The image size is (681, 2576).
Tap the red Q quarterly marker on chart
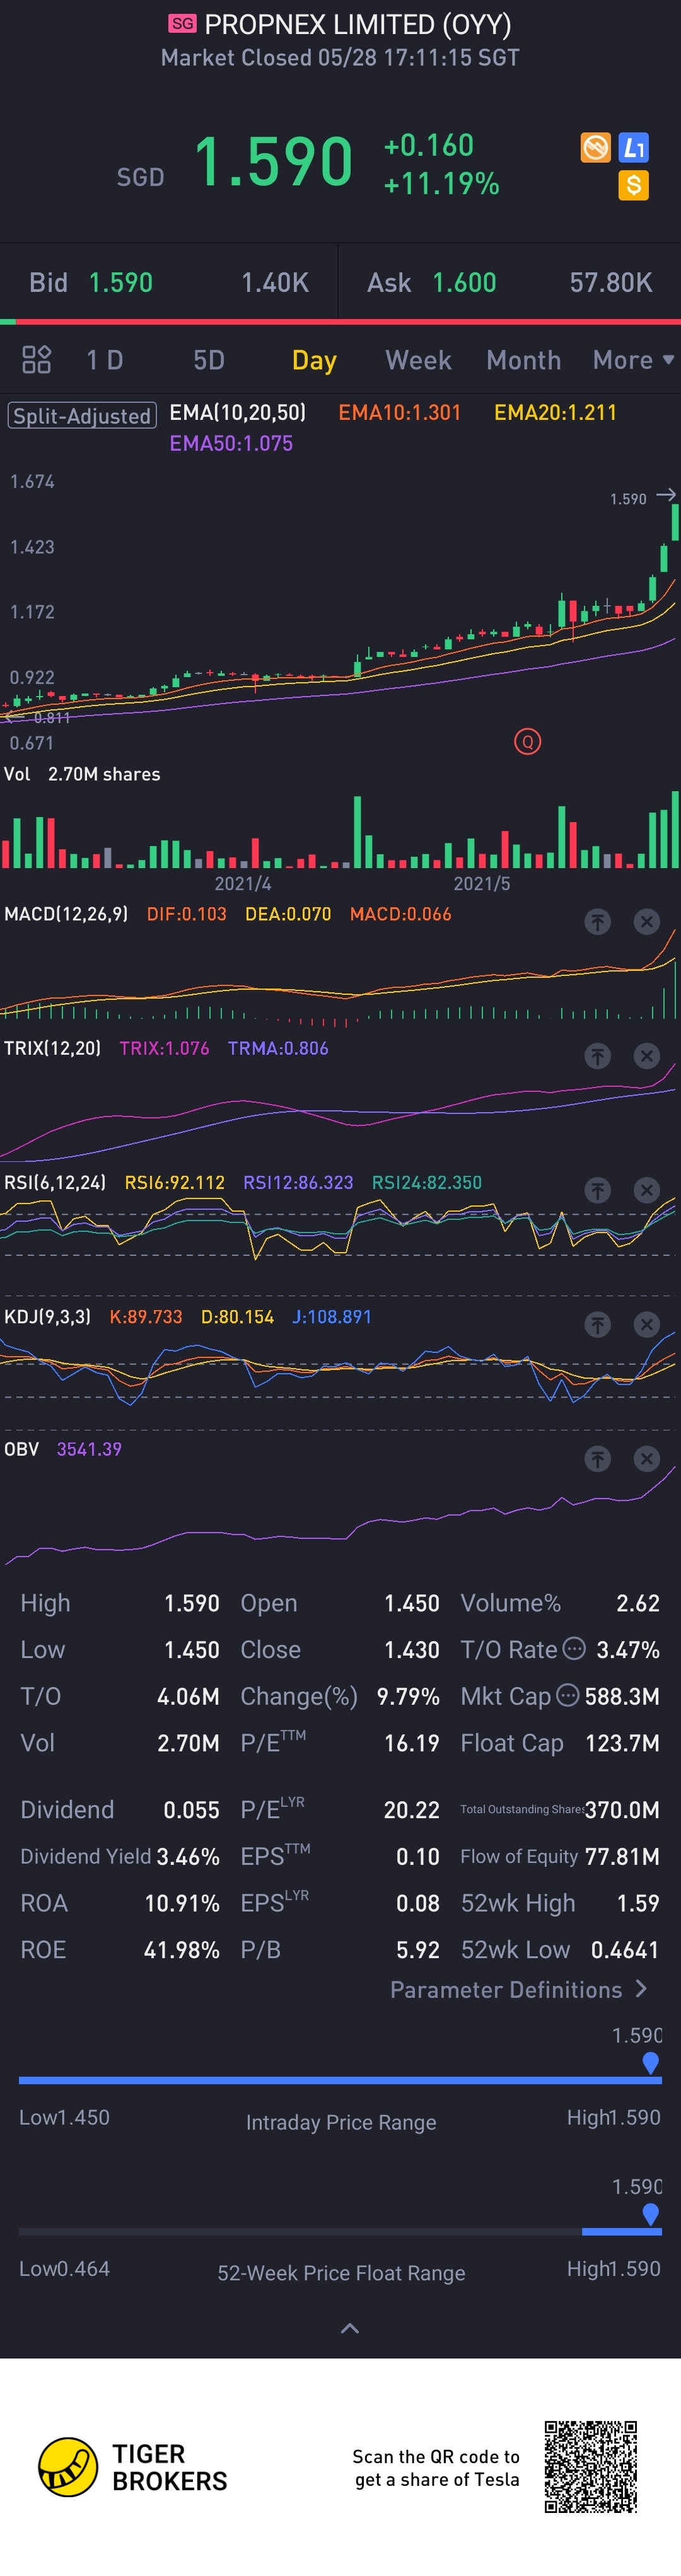528,741
